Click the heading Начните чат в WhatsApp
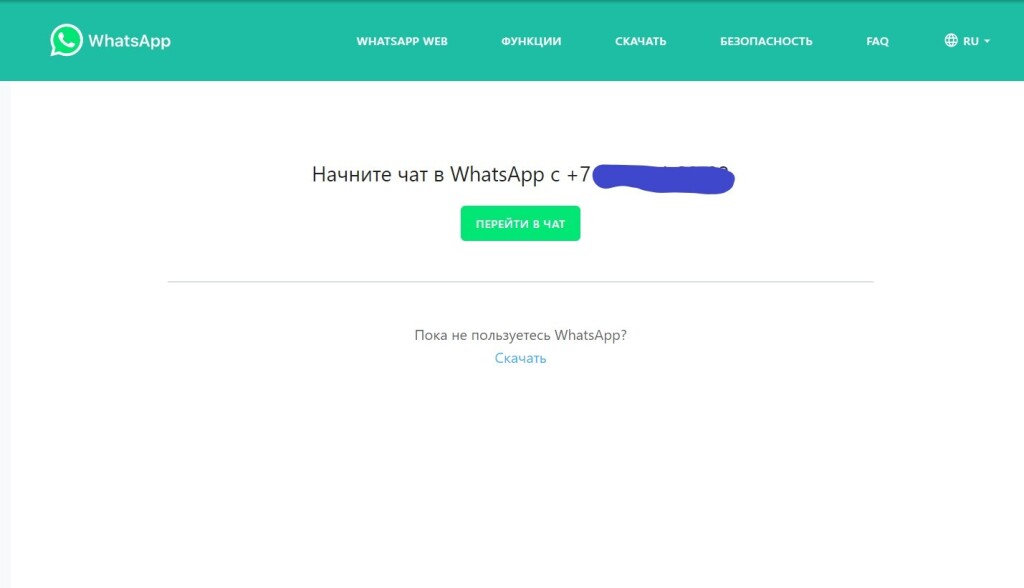Viewport: 1024px width, 588px height. click(428, 174)
